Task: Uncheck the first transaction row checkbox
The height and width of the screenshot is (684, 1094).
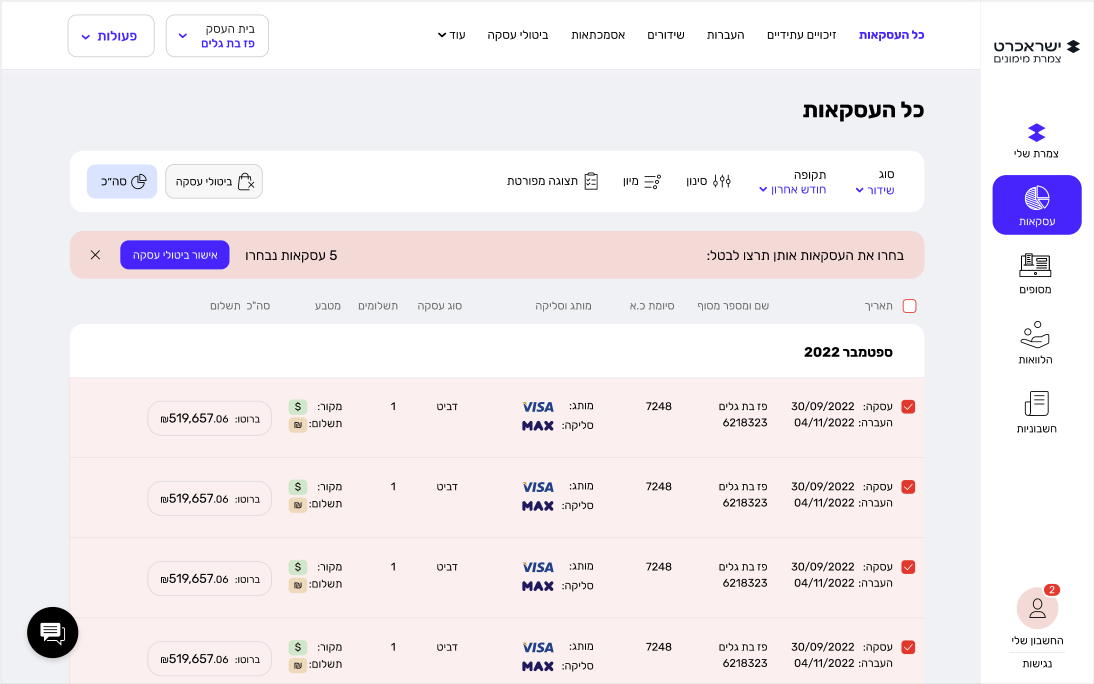Action: tap(908, 407)
